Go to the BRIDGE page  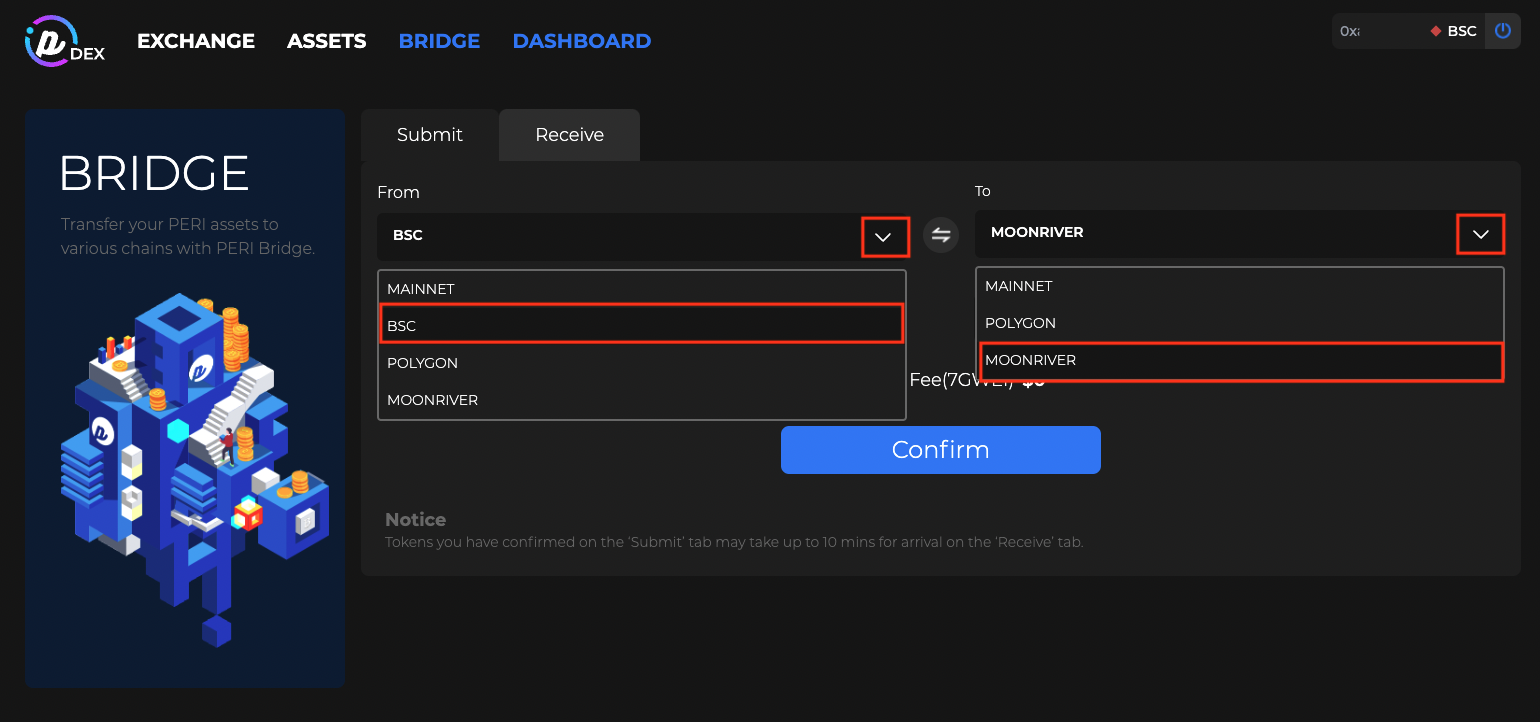tap(439, 41)
